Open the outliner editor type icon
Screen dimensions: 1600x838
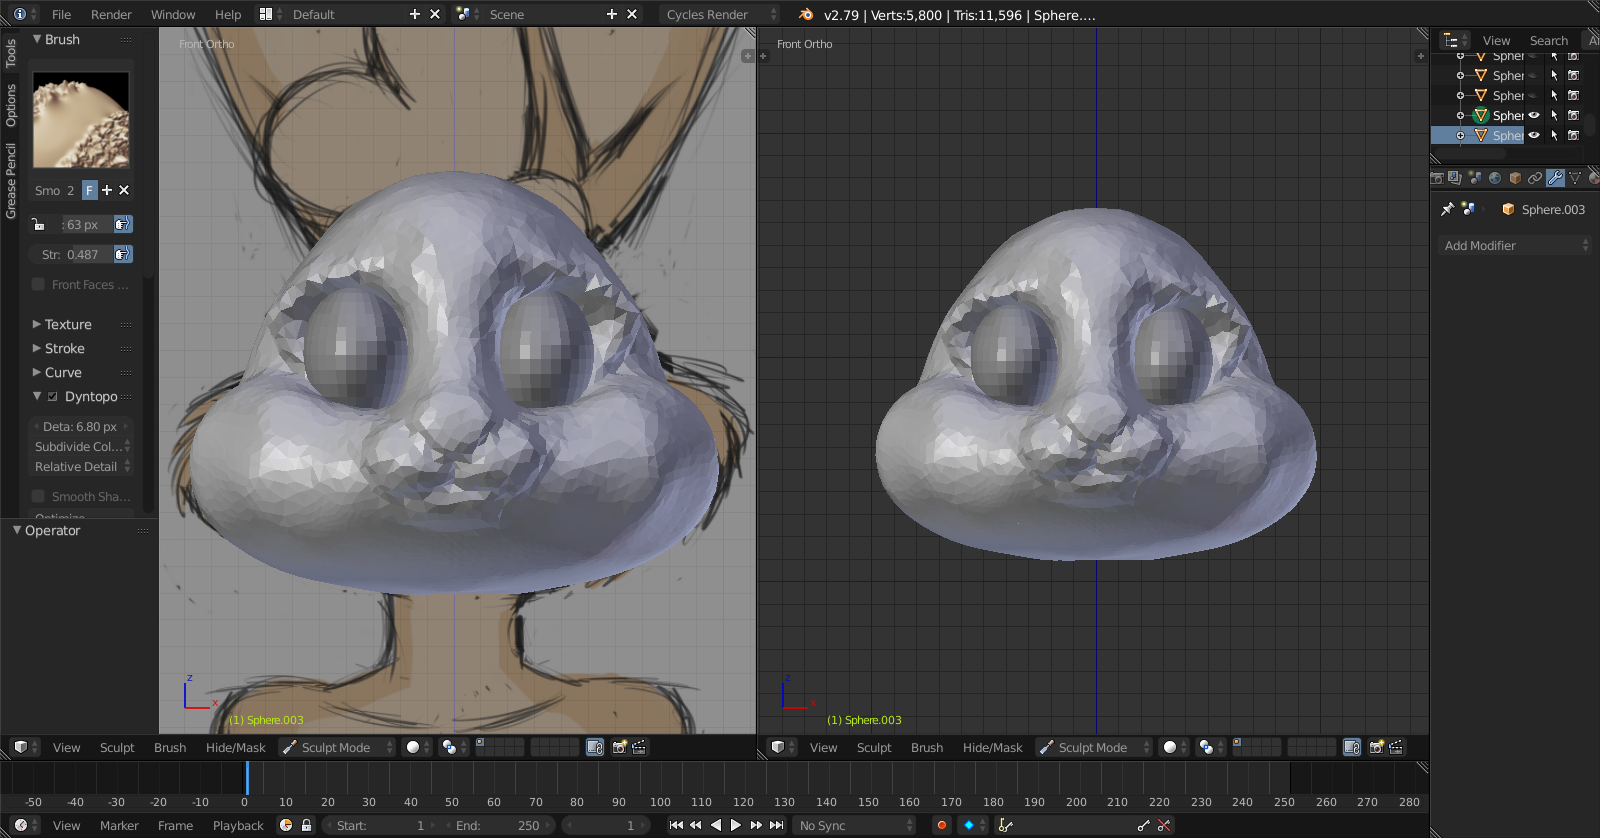pos(1454,40)
